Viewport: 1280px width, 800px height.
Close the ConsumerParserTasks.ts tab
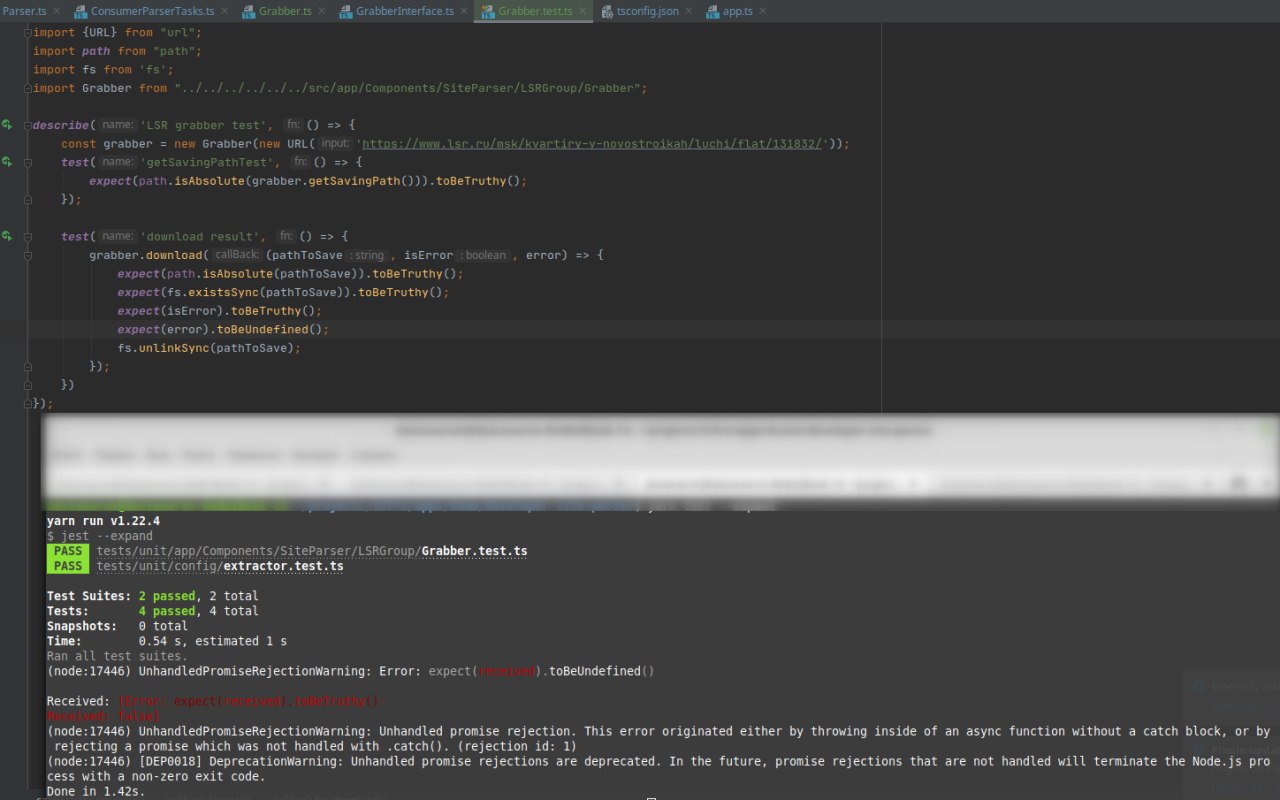click(223, 11)
